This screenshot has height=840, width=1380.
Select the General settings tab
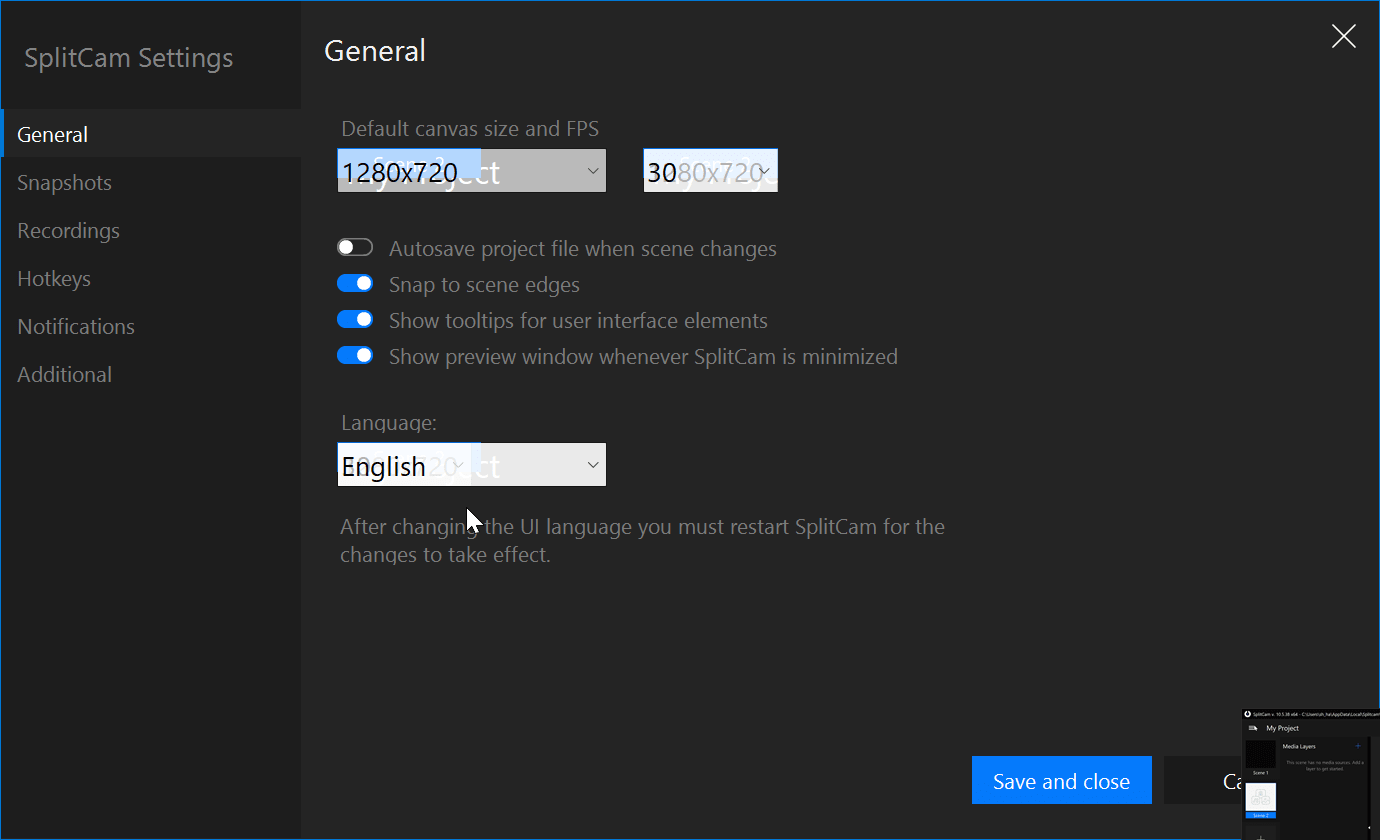point(53,134)
